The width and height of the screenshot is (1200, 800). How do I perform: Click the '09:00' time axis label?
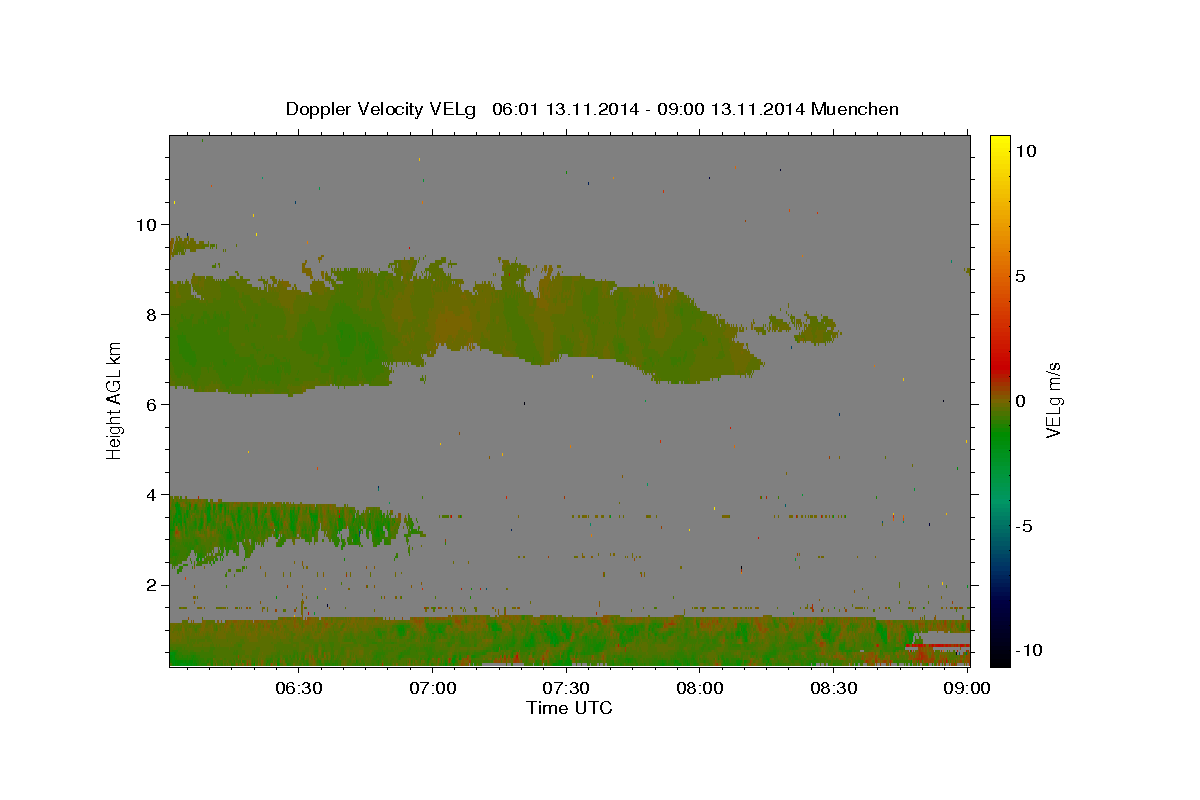click(x=966, y=688)
